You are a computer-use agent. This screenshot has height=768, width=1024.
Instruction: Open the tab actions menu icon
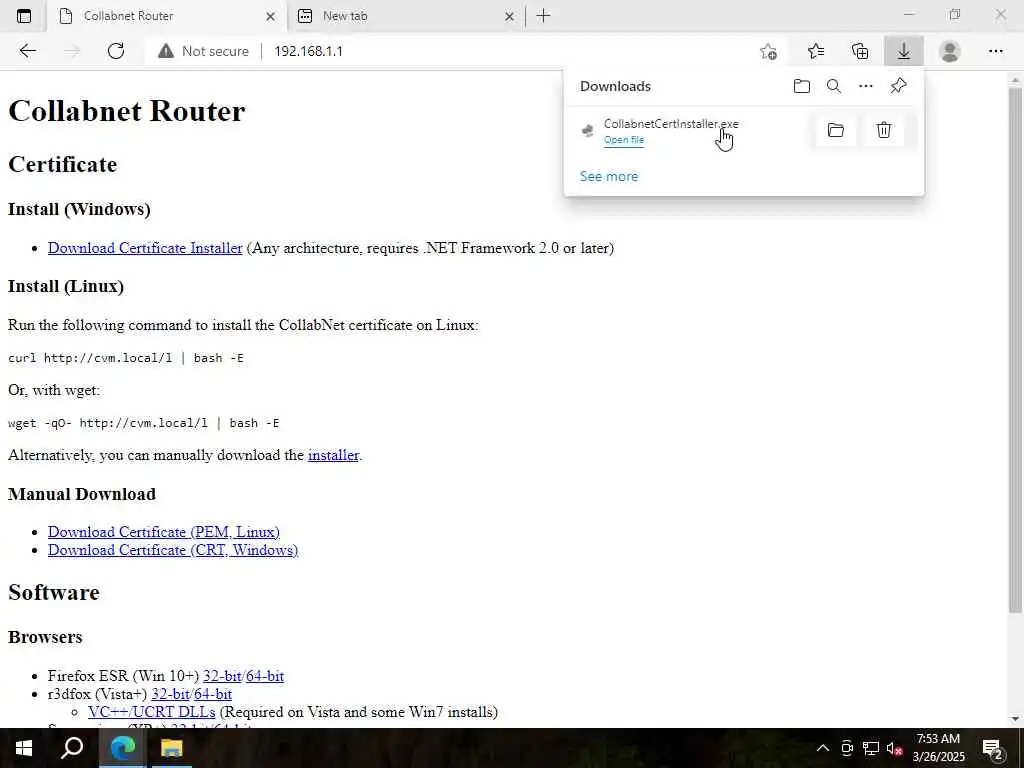click(24, 16)
